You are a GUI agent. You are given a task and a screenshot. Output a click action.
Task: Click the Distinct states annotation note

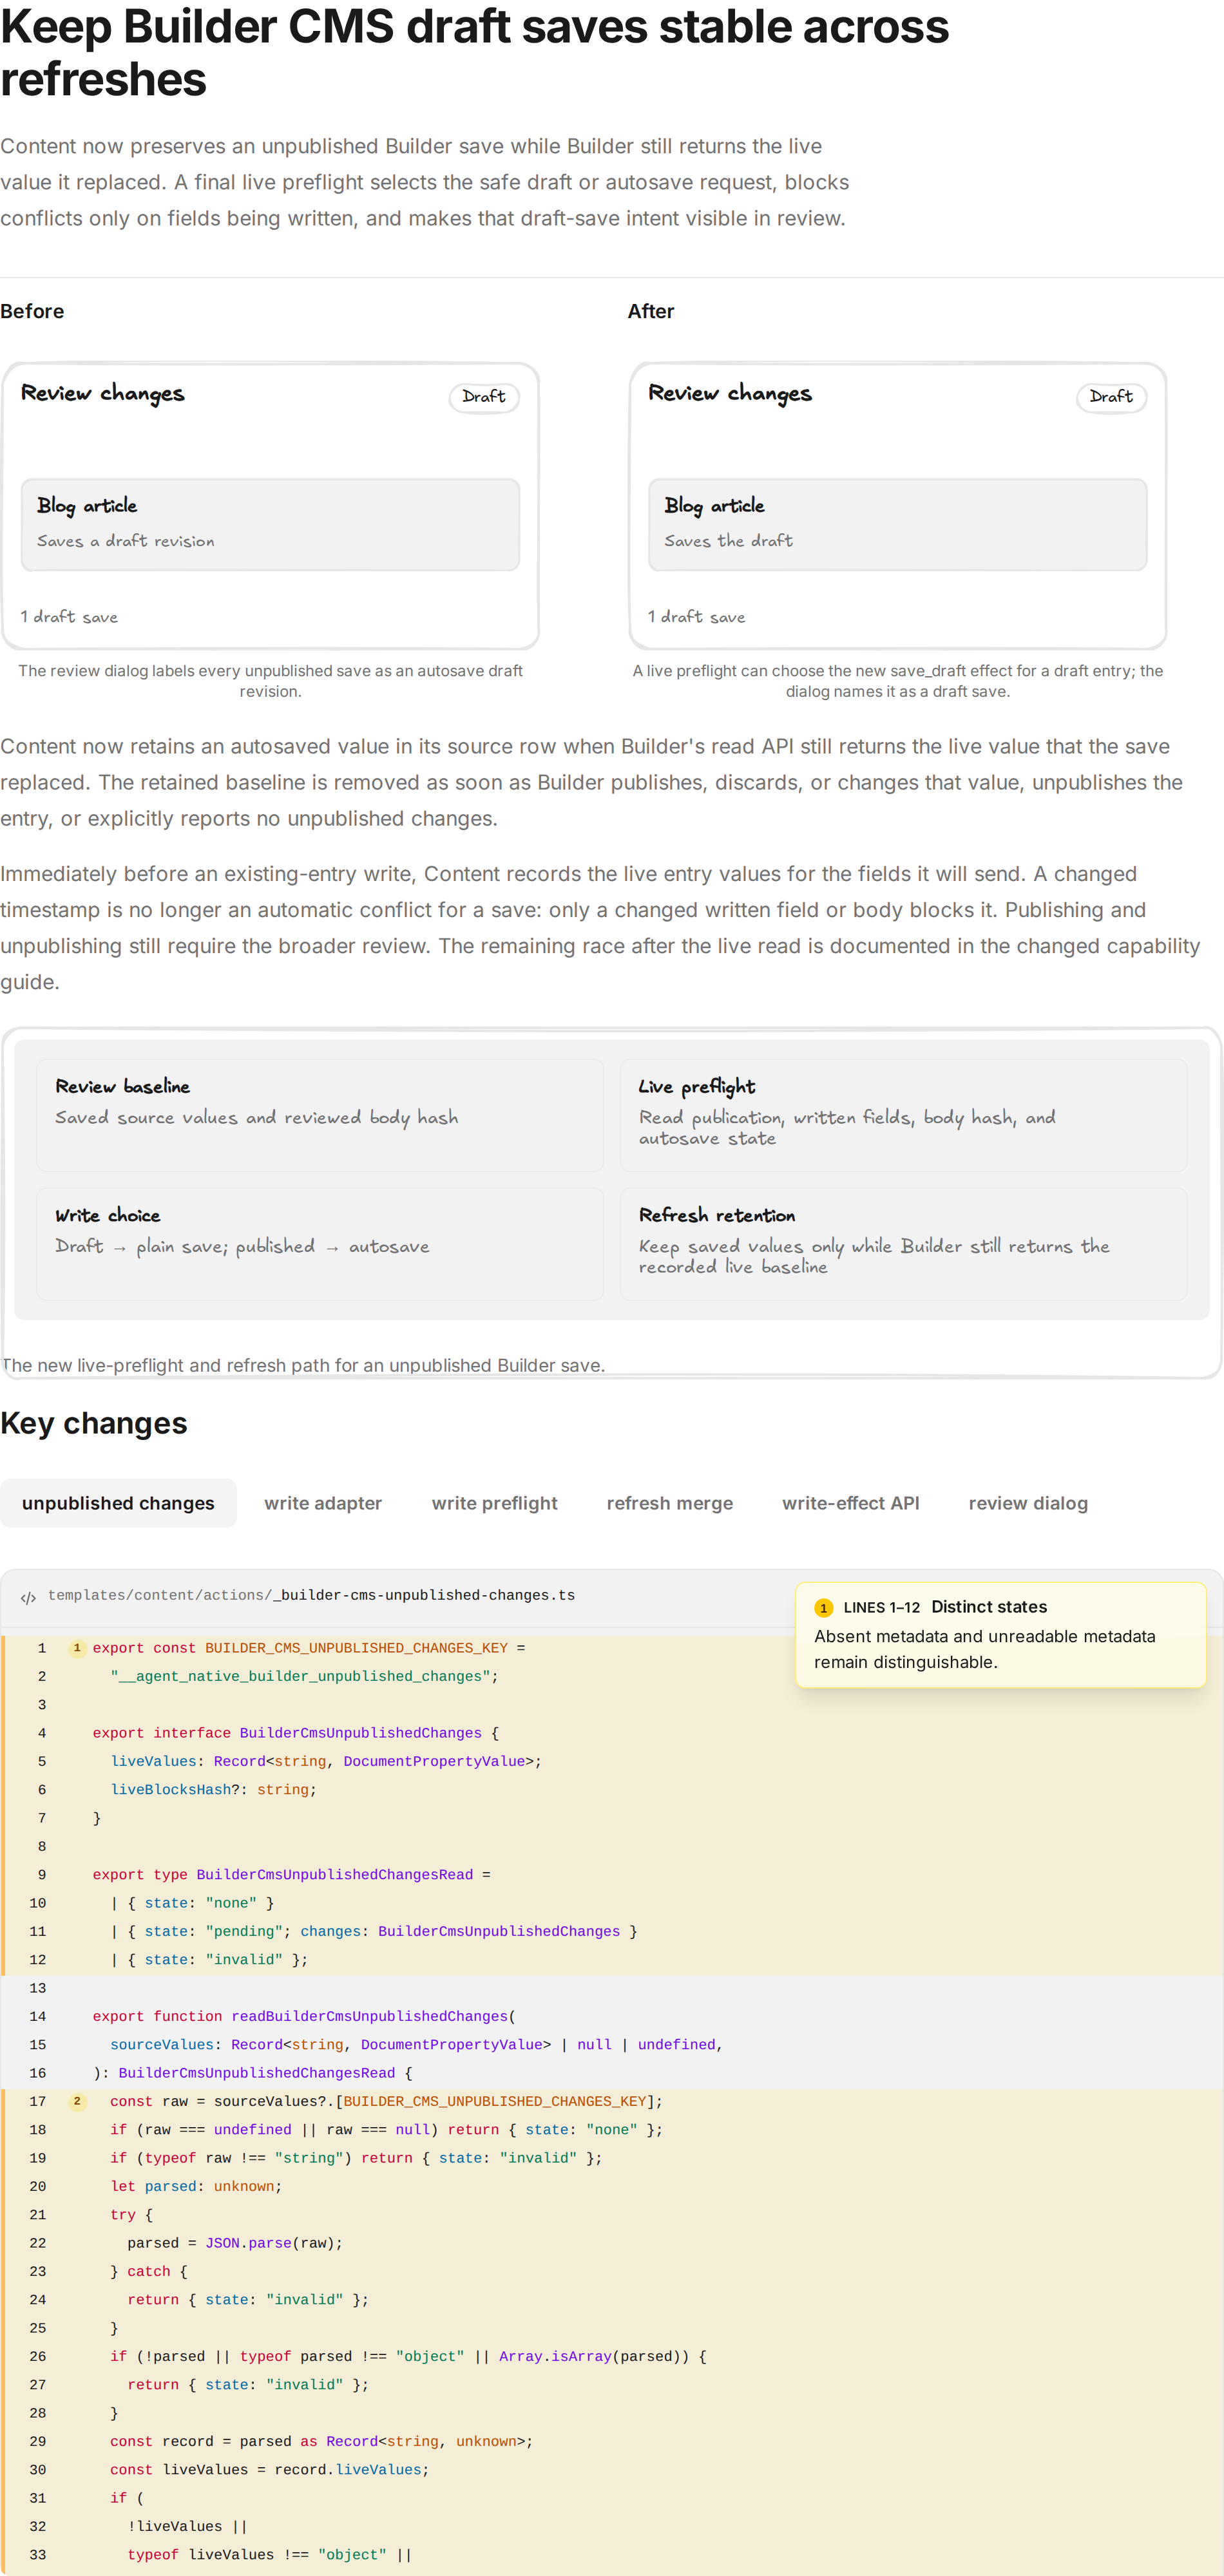[1001, 1635]
